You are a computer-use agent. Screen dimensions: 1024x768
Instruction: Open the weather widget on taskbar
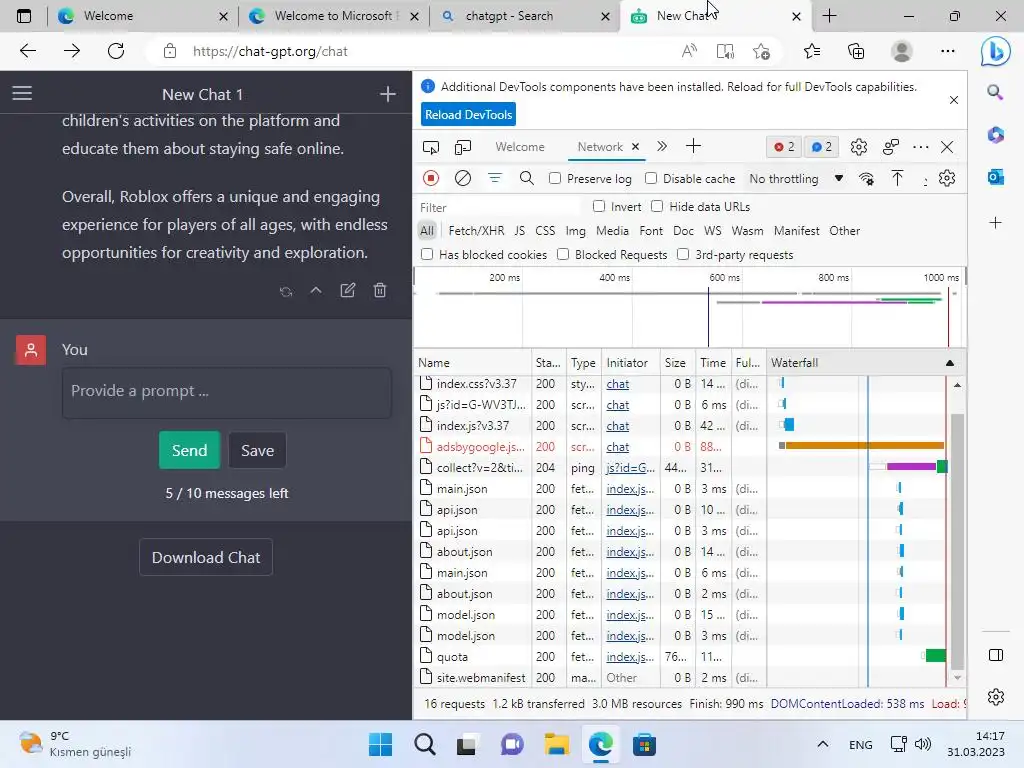75,744
